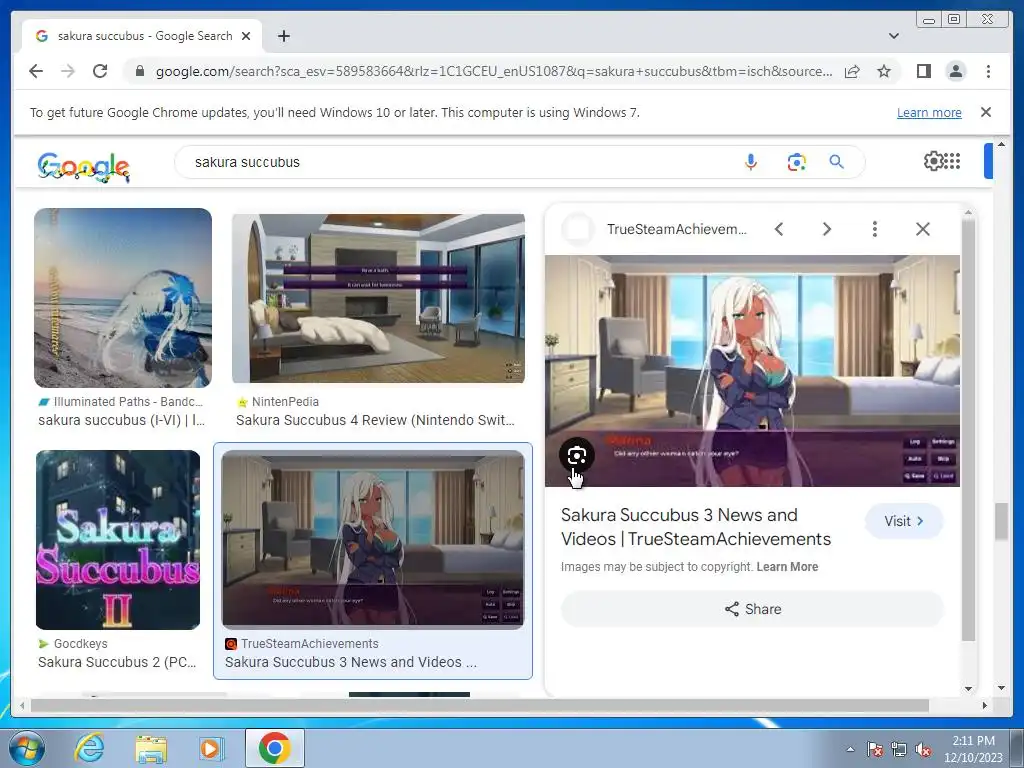The image size is (1024, 768).
Task: Open the Windows Start menu
Action: pos(26,748)
